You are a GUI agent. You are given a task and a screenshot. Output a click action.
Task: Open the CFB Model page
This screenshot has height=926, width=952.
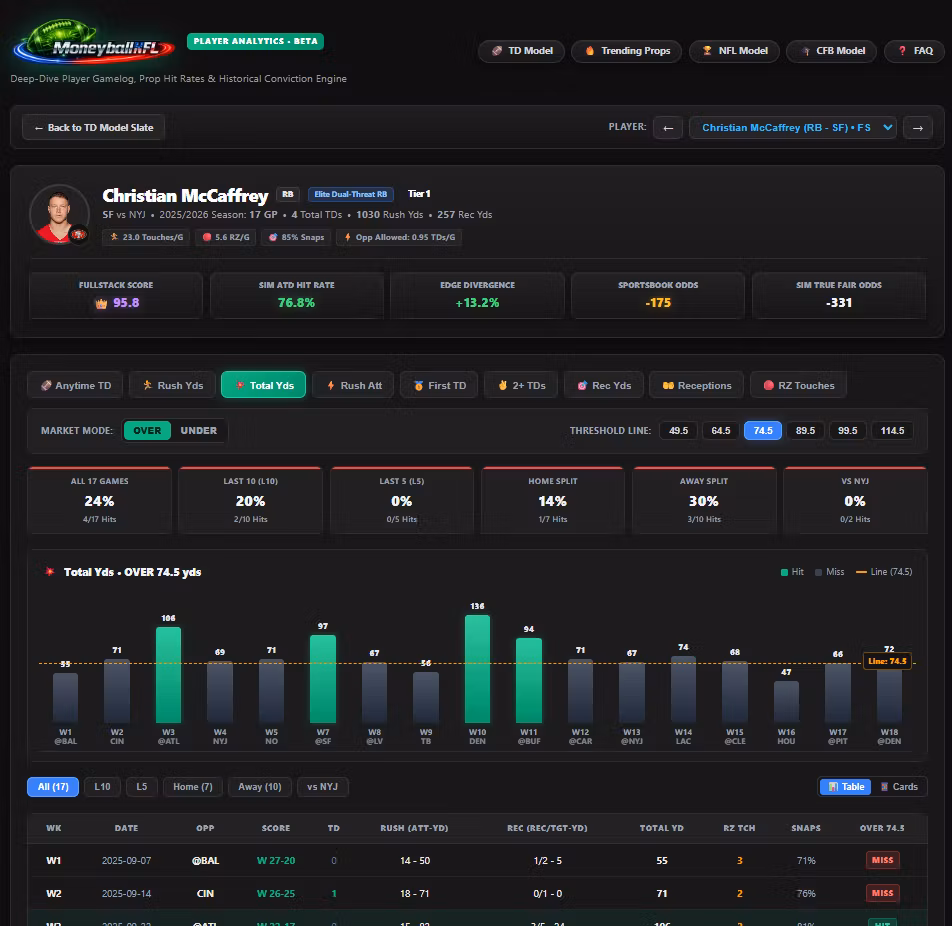coord(831,51)
